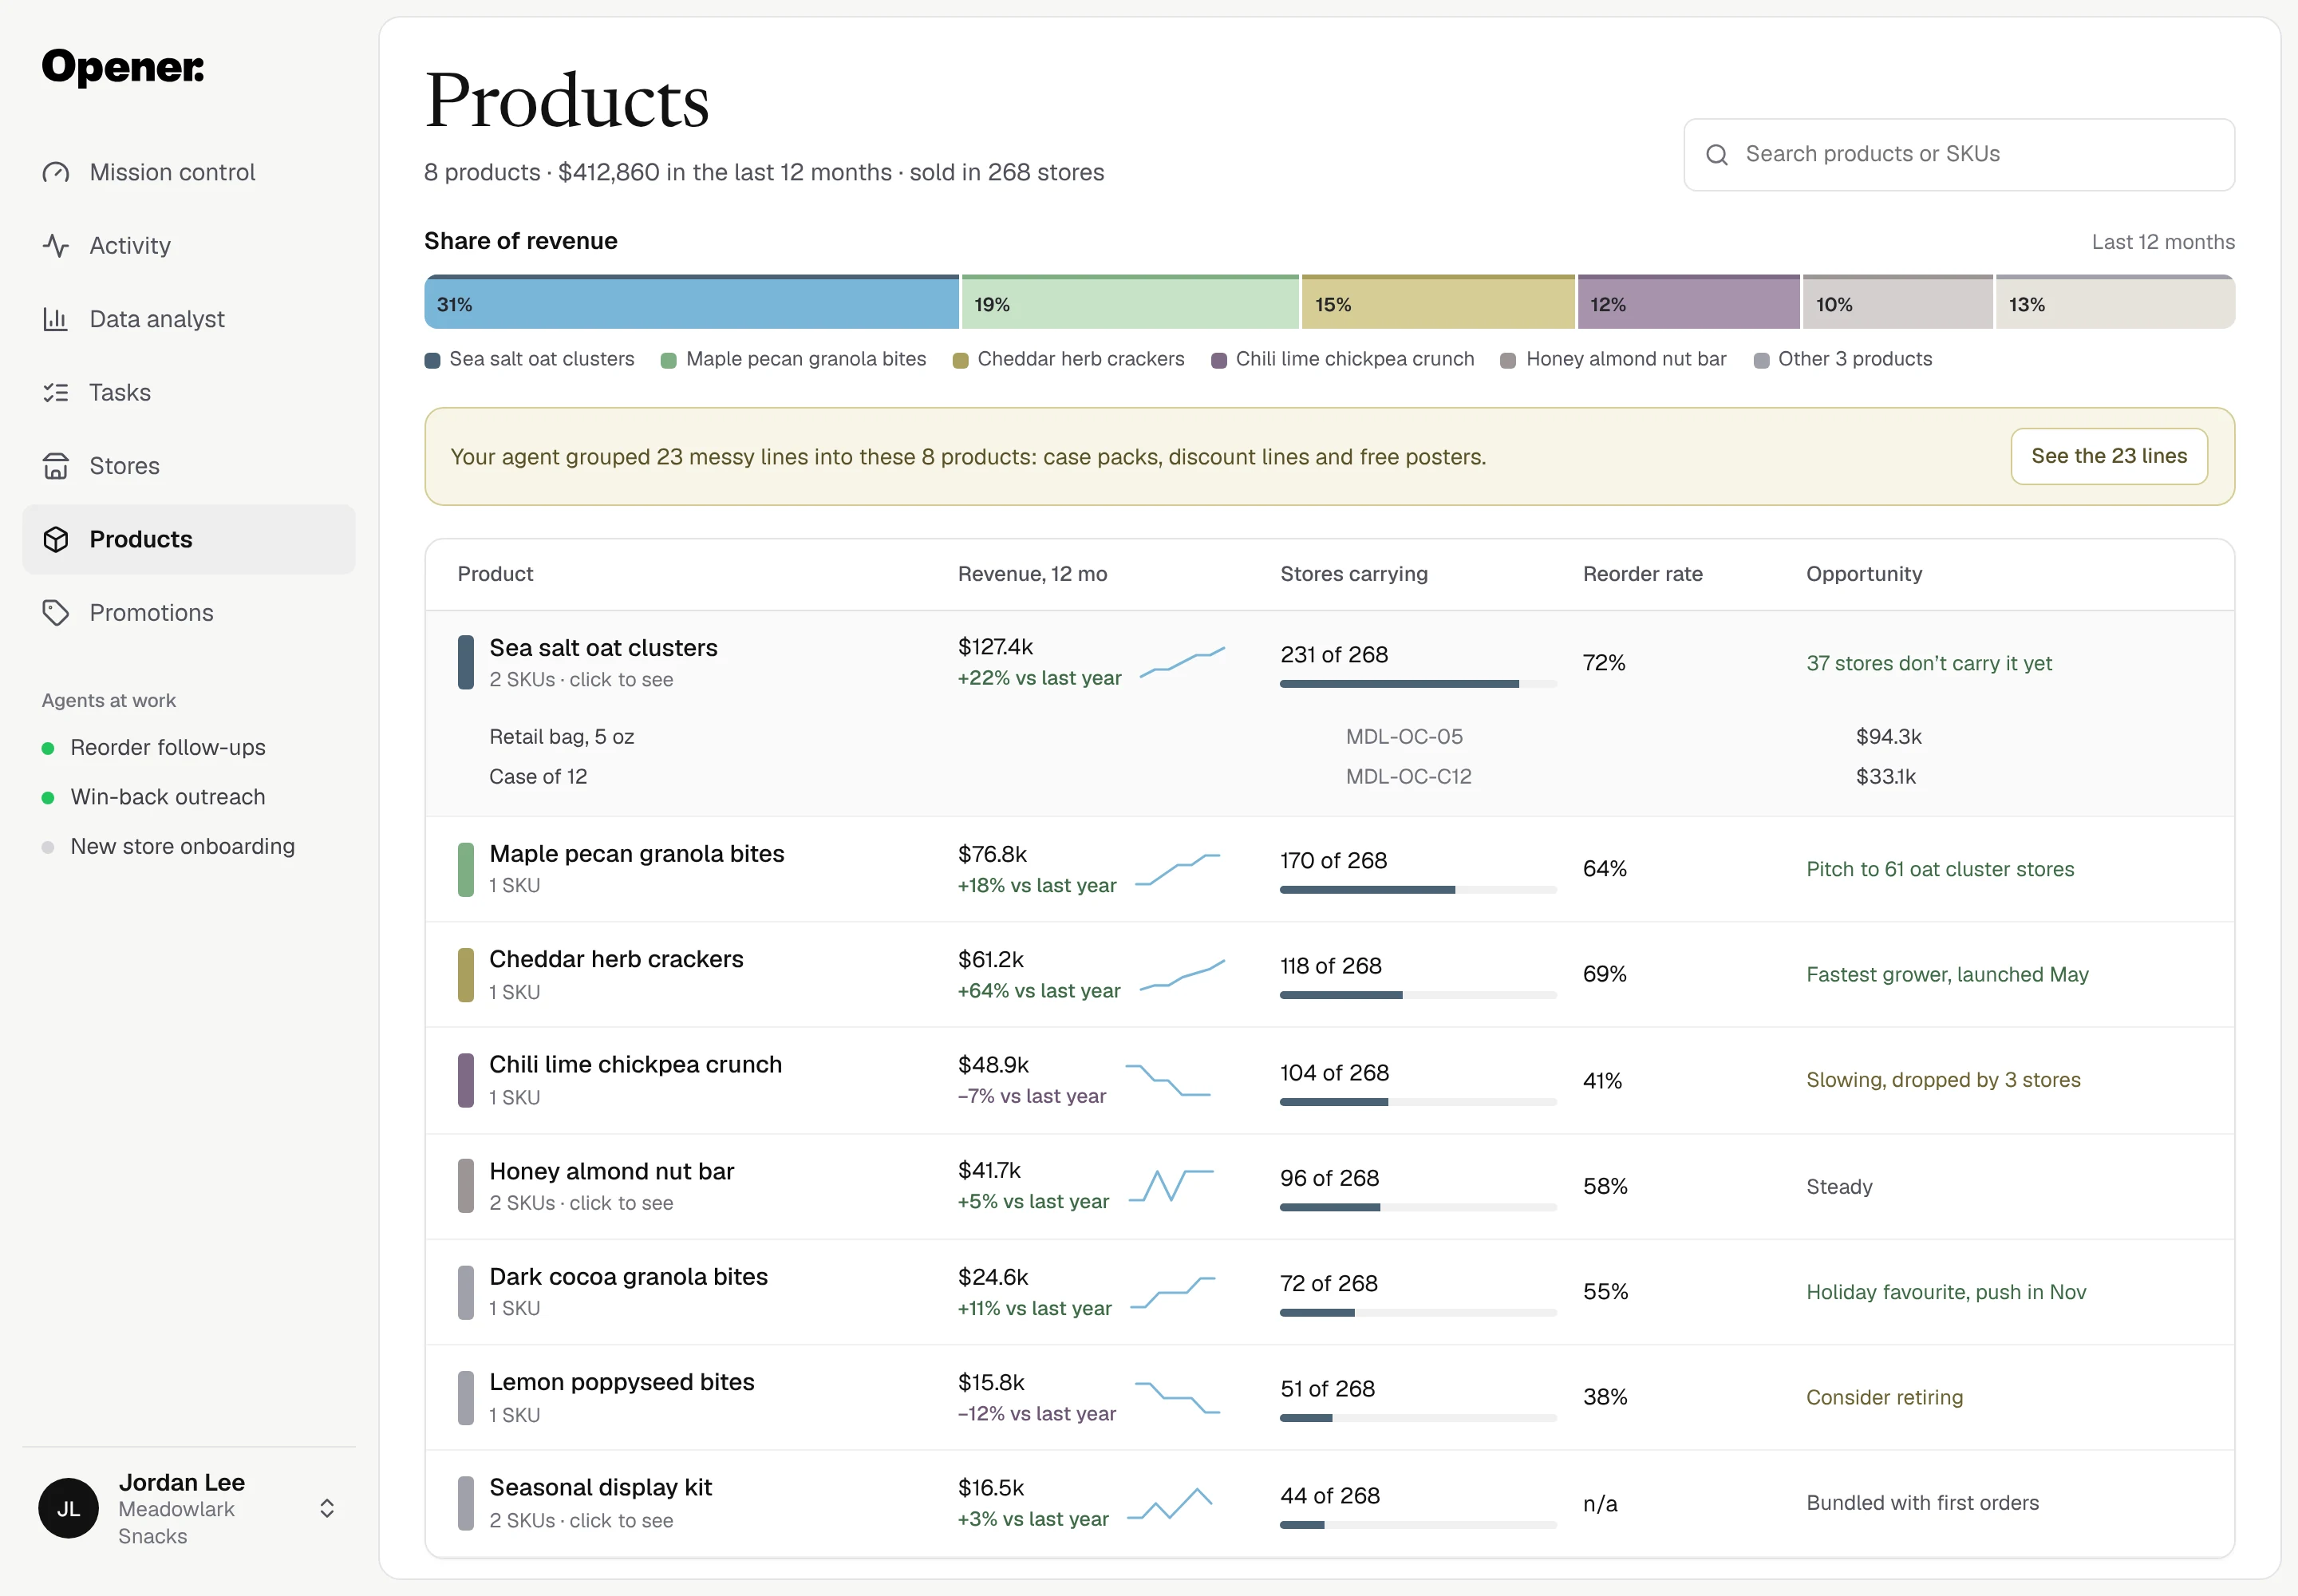The height and width of the screenshot is (1596, 2298).
Task: Click the Activity pulse icon
Action: pos(56,246)
